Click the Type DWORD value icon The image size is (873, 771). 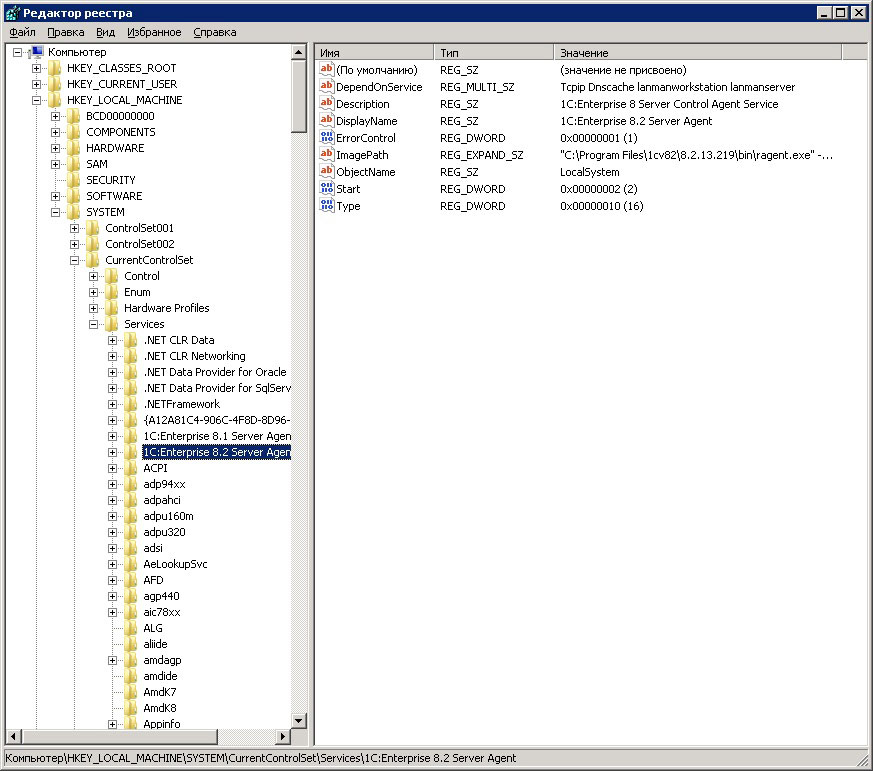pyautogui.click(x=326, y=206)
